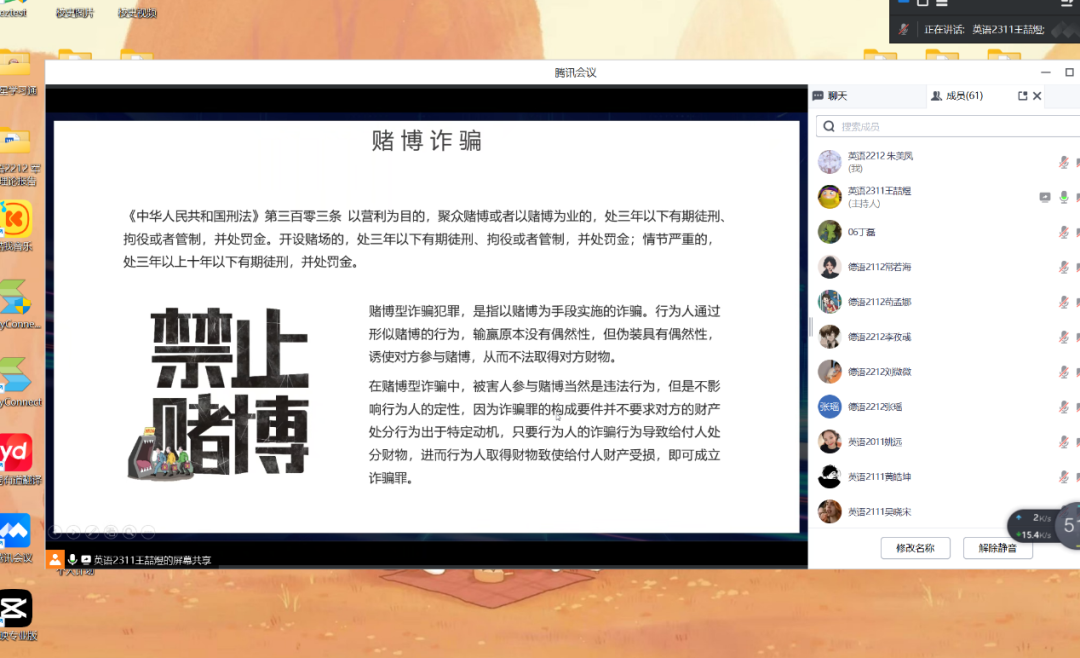Click the 搜索成员 search field
This screenshot has height=658, width=1080.
(x=945, y=126)
